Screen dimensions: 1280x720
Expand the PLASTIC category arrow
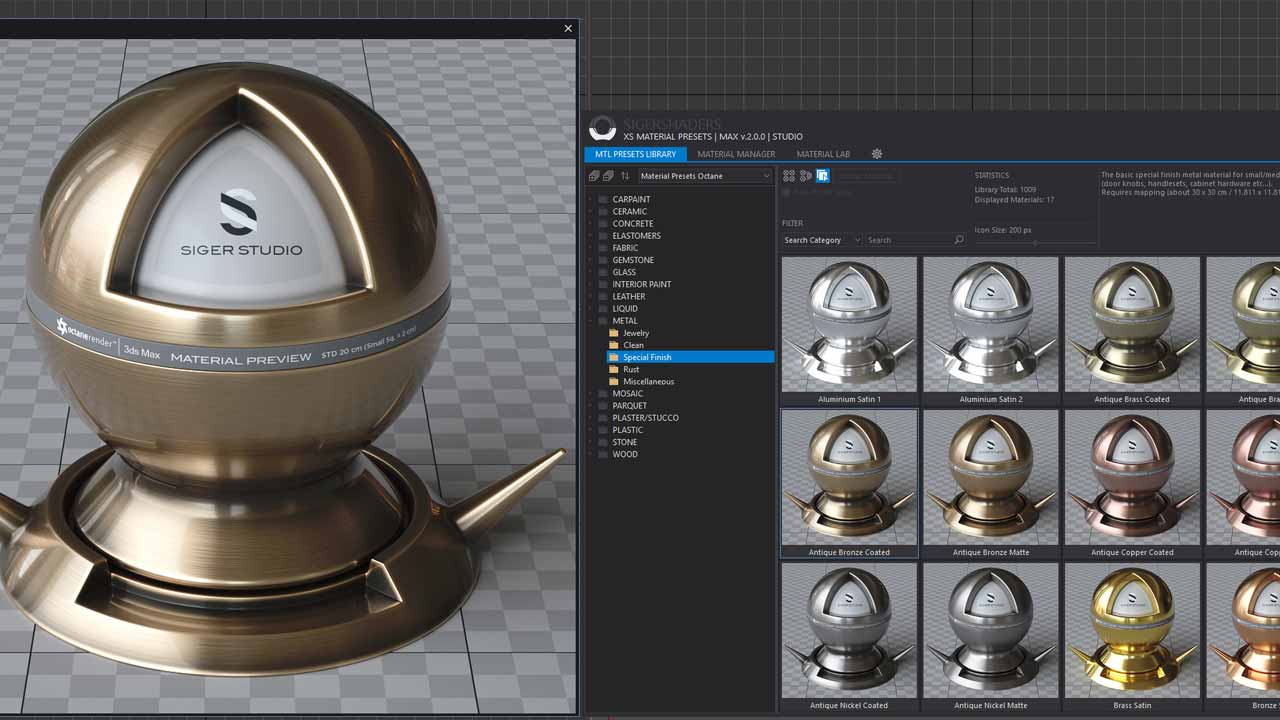591,430
